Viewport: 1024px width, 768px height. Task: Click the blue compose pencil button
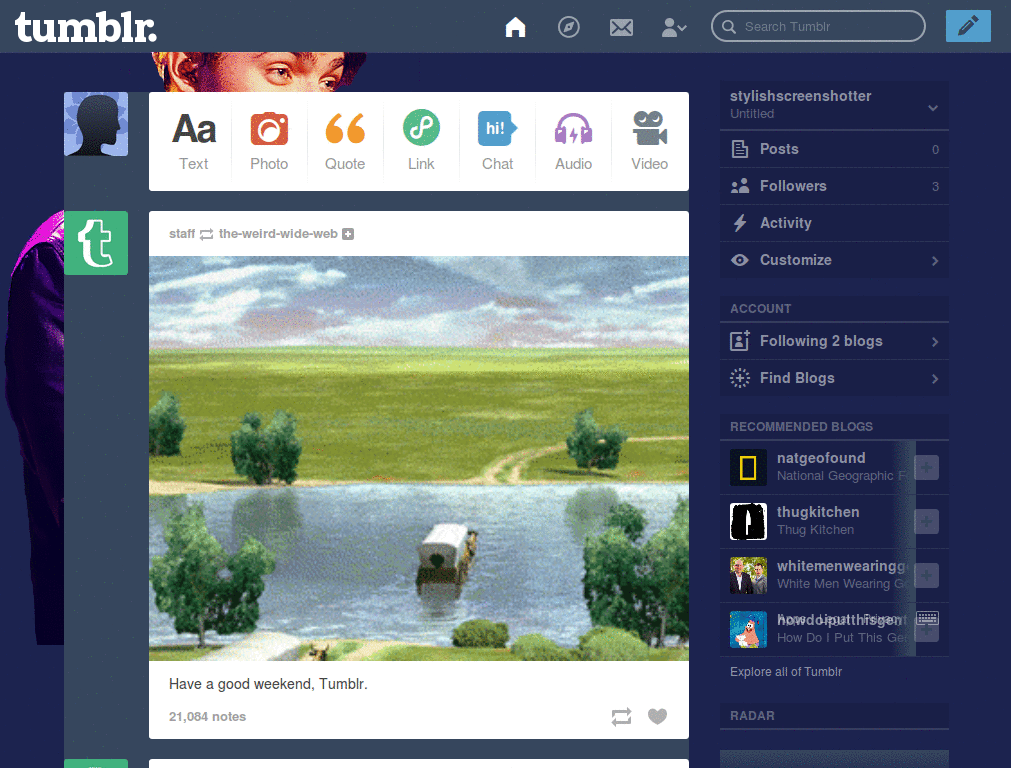pos(968,26)
